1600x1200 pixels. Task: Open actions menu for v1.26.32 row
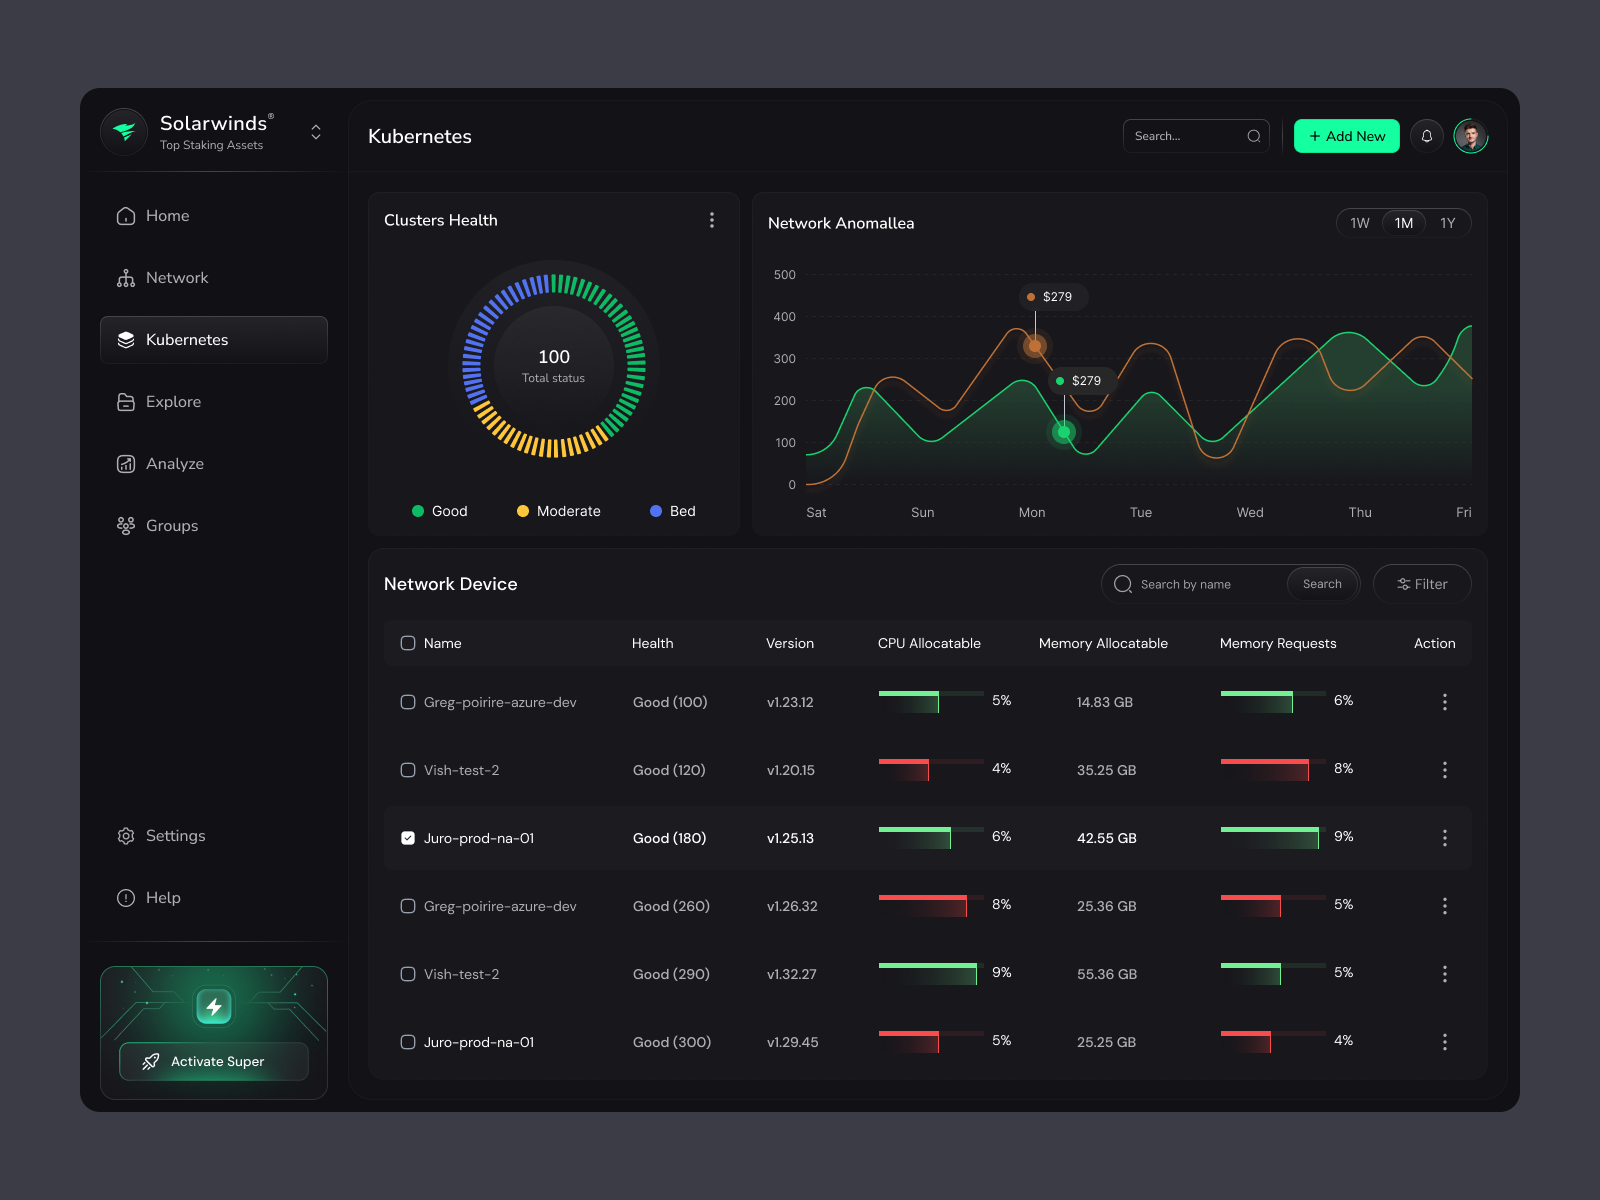(1445, 906)
